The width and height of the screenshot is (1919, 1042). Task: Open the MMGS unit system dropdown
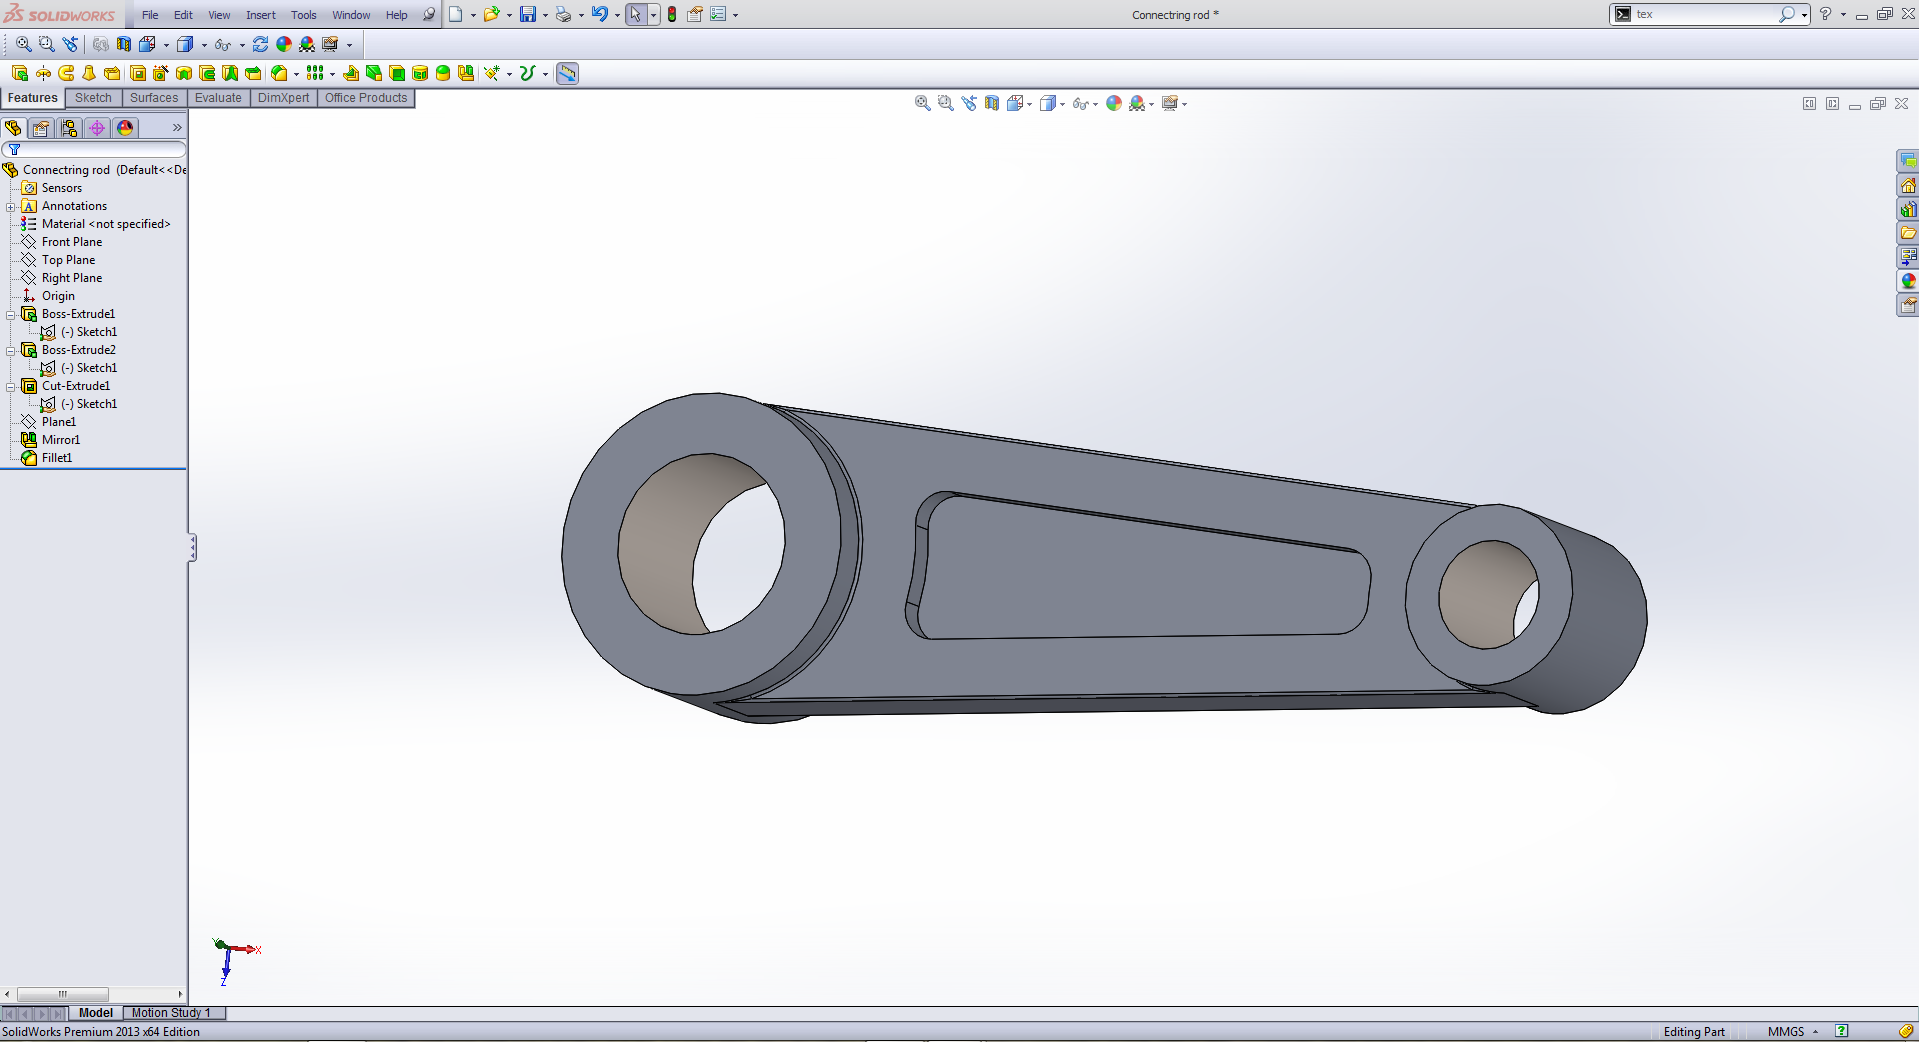pyautogui.click(x=1792, y=1031)
